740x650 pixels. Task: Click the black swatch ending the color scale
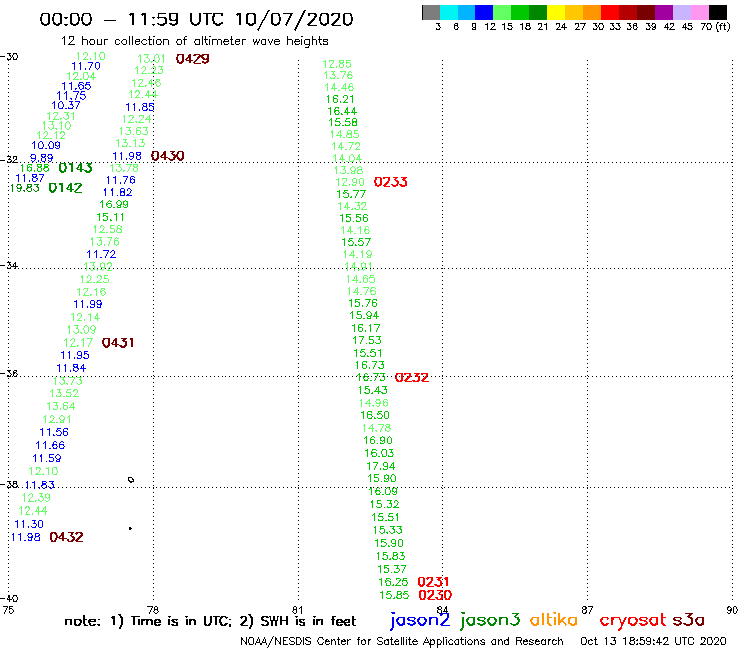tap(717, 12)
